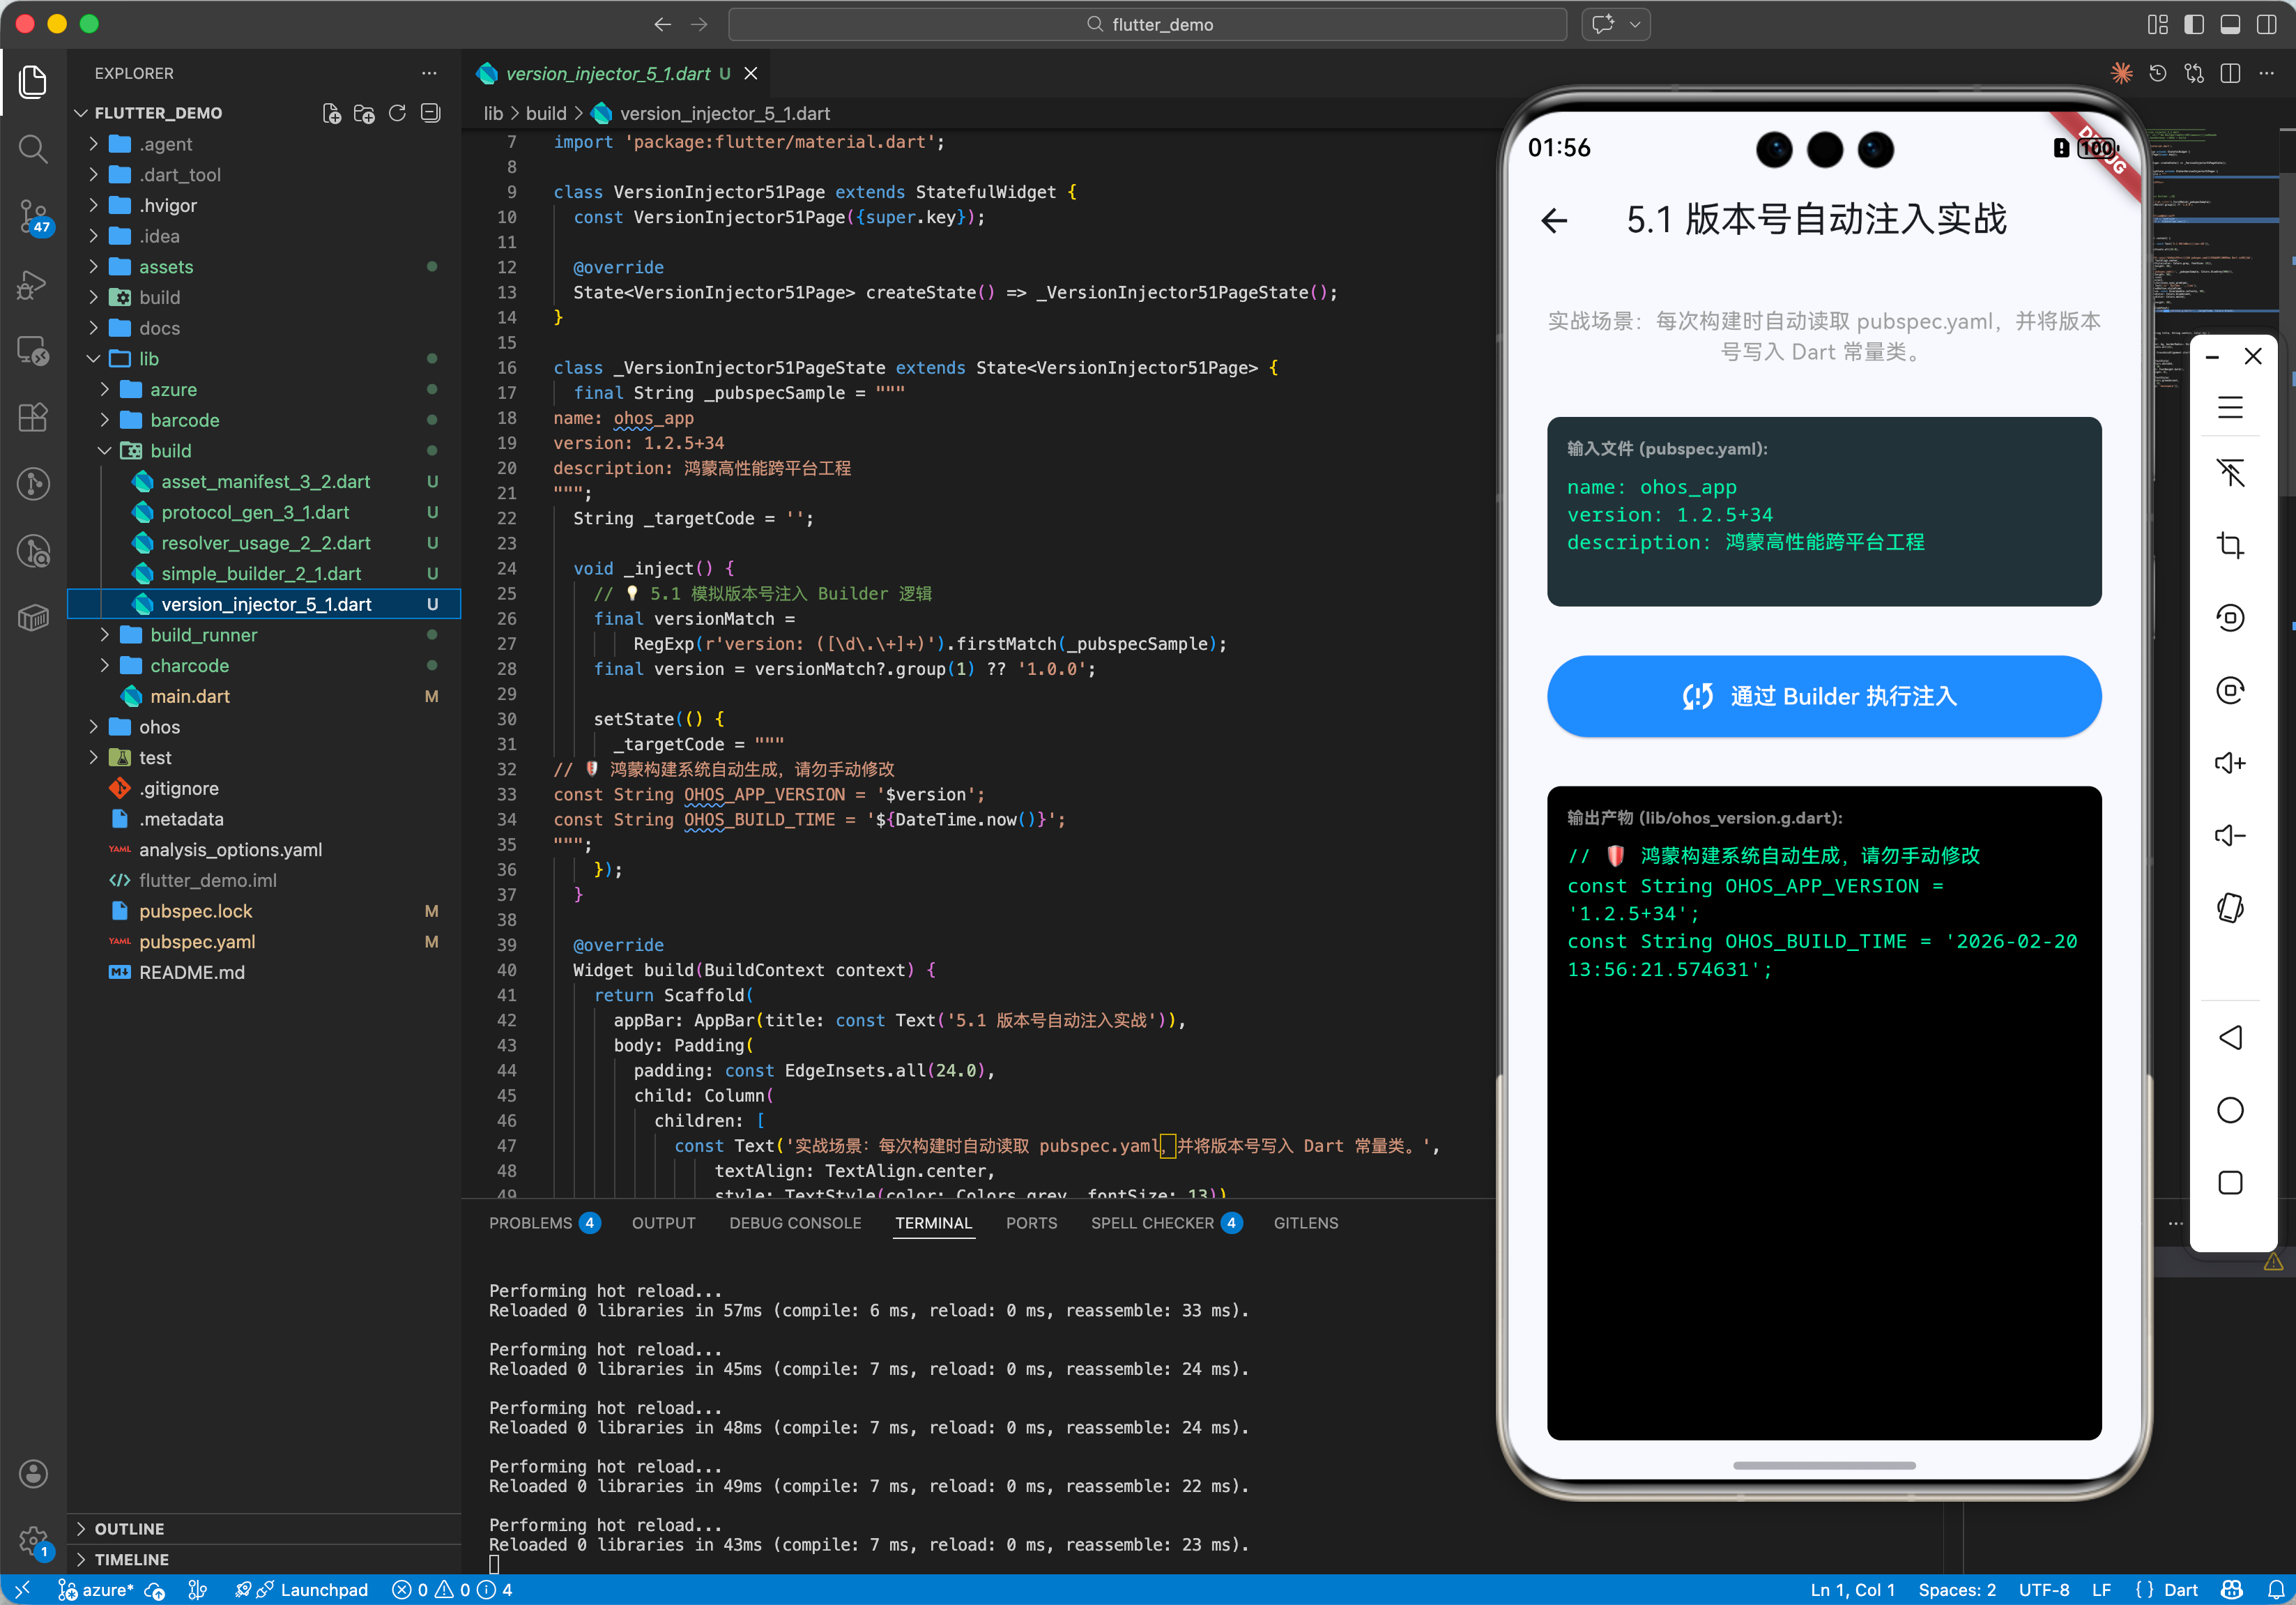The image size is (2296, 1605).
Task: Click New File icon in explorer header
Action: pyautogui.click(x=331, y=113)
